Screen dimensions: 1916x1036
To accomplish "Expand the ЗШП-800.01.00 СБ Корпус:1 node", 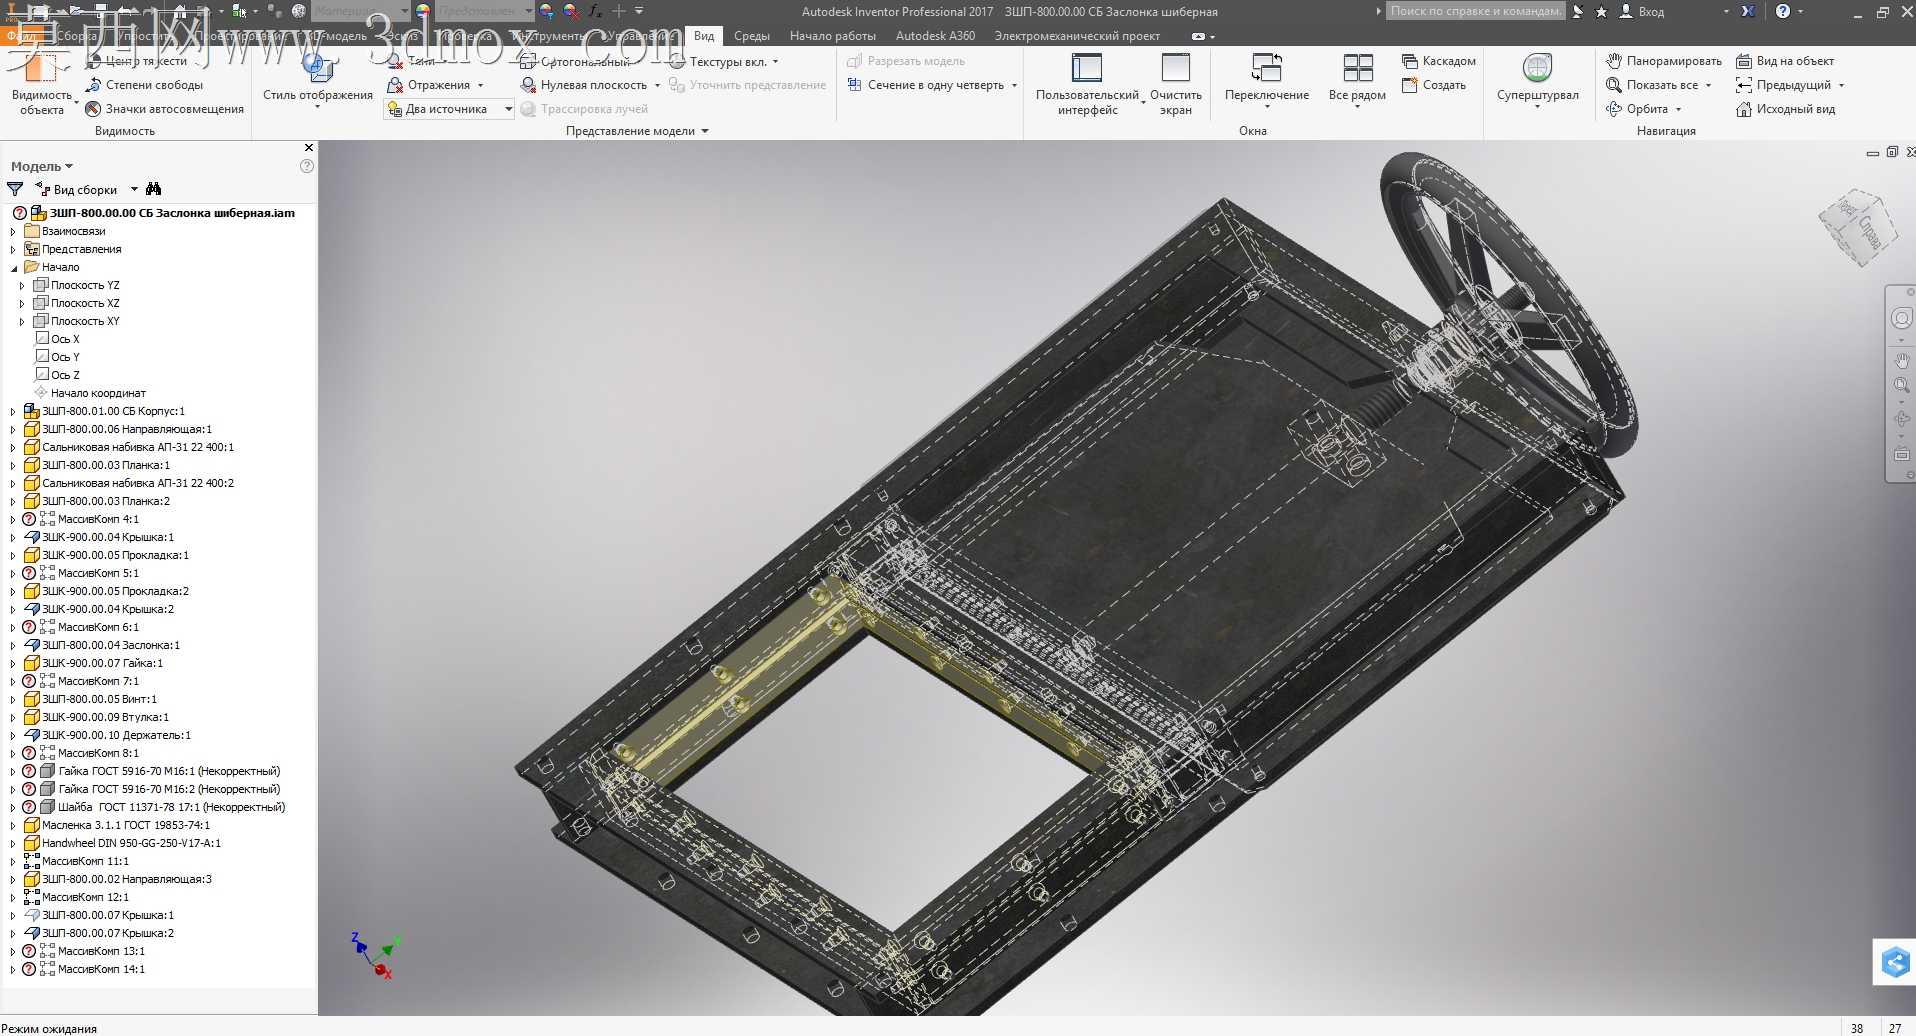I will pos(14,411).
